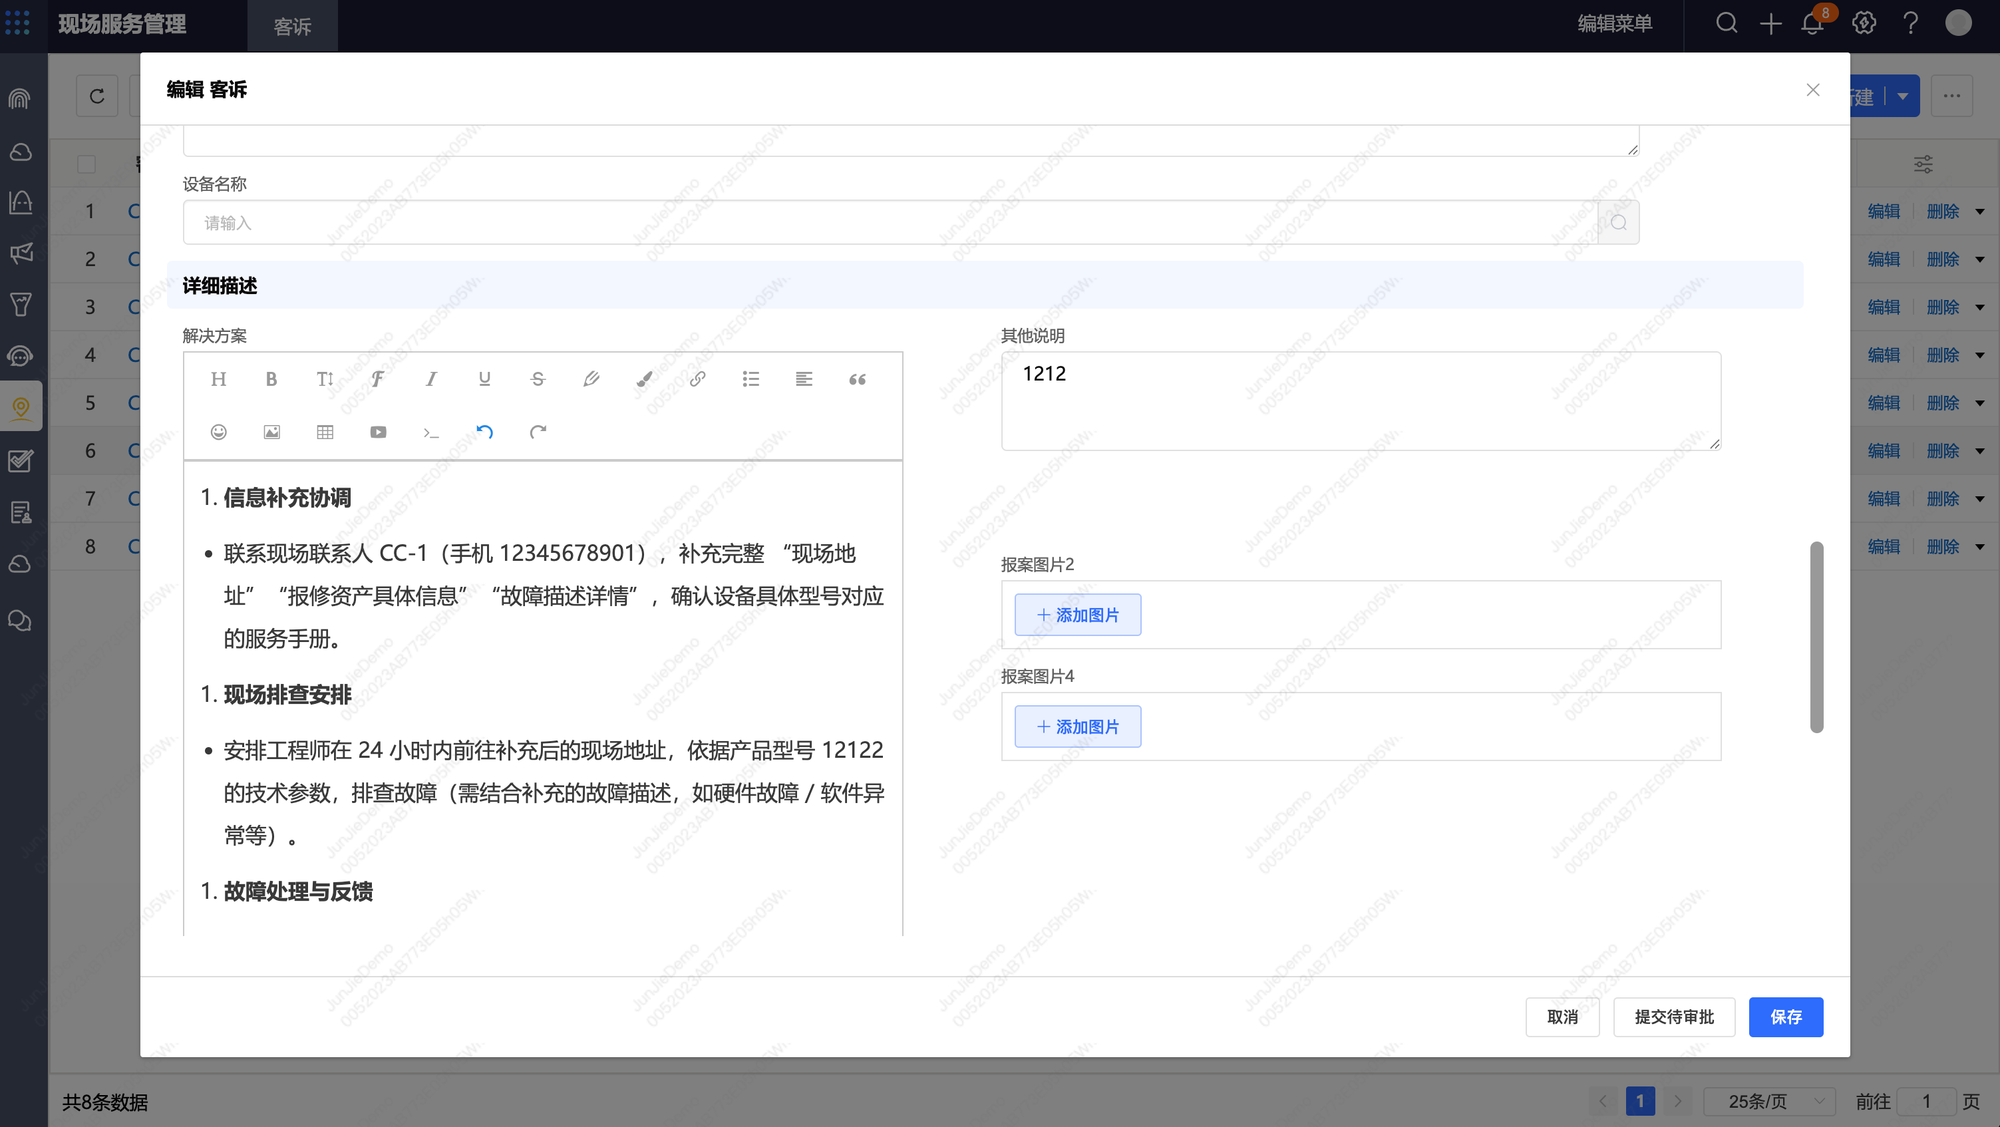Apply strikethrough text formatting
The image size is (2000, 1127).
(538, 379)
